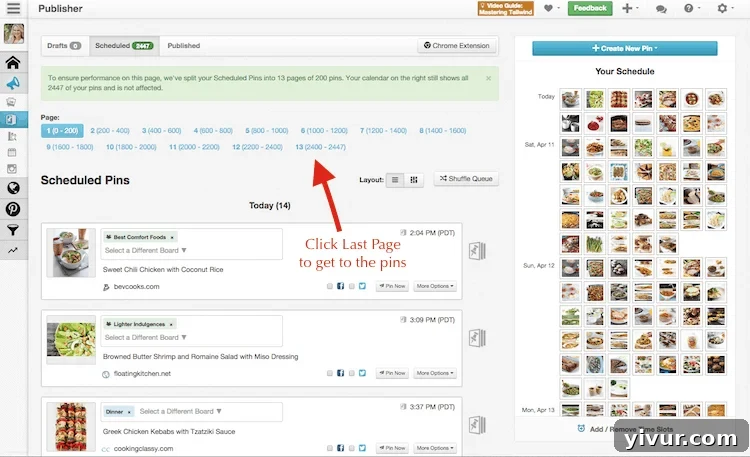Remove the Dinner board tag
This screenshot has width=750, height=457.
[x=129, y=412]
